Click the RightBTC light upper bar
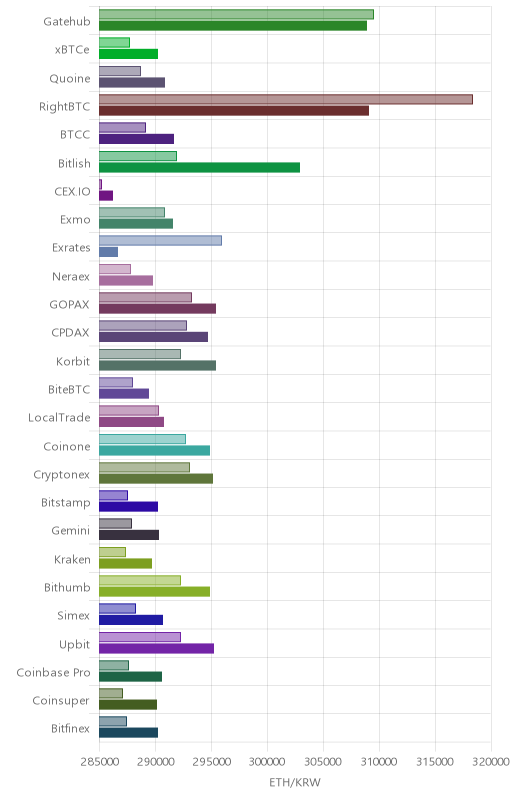512x800 pixels. point(286,99)
